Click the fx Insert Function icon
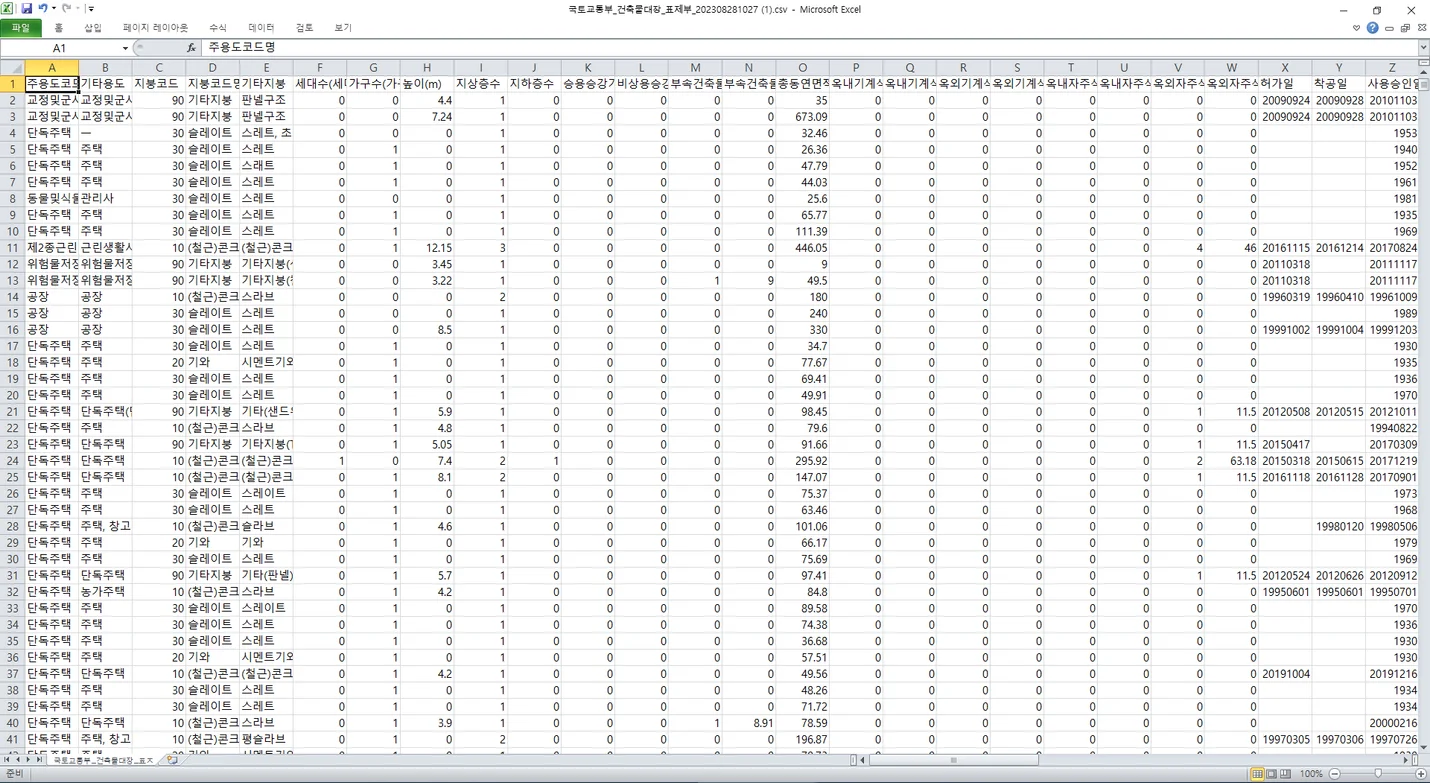Viewport: 1430px width, 783px height. point(191,48)
